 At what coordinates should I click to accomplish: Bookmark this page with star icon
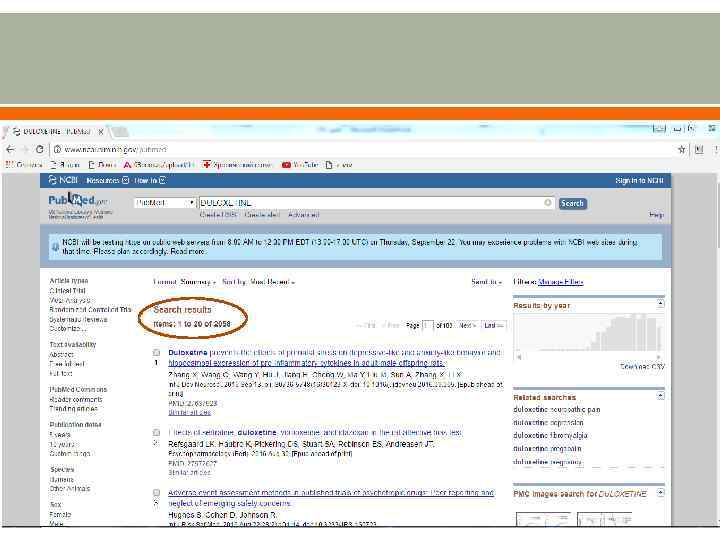tap(681, 149)
